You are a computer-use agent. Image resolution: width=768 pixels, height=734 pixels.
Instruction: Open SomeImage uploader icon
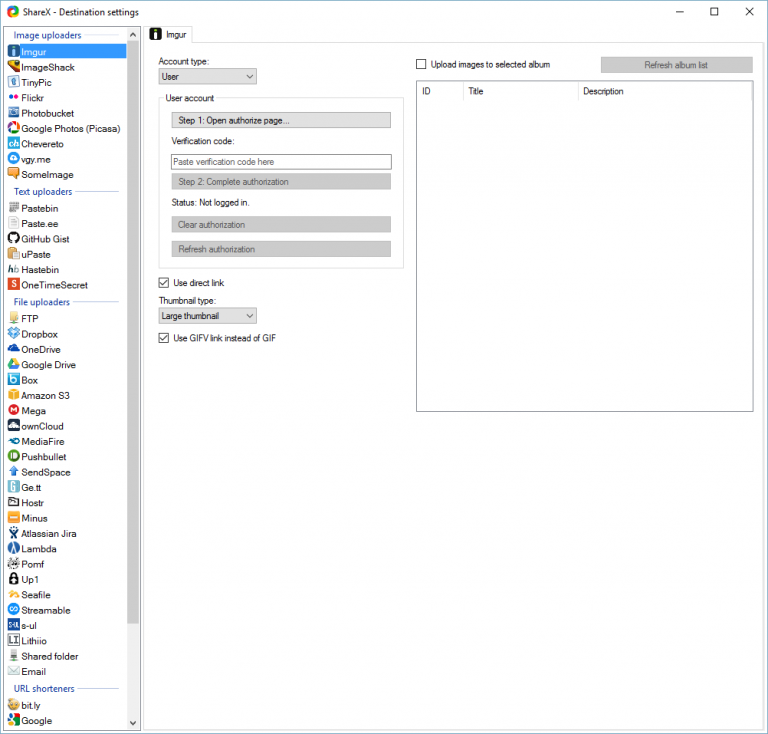(x=14, y=174)
